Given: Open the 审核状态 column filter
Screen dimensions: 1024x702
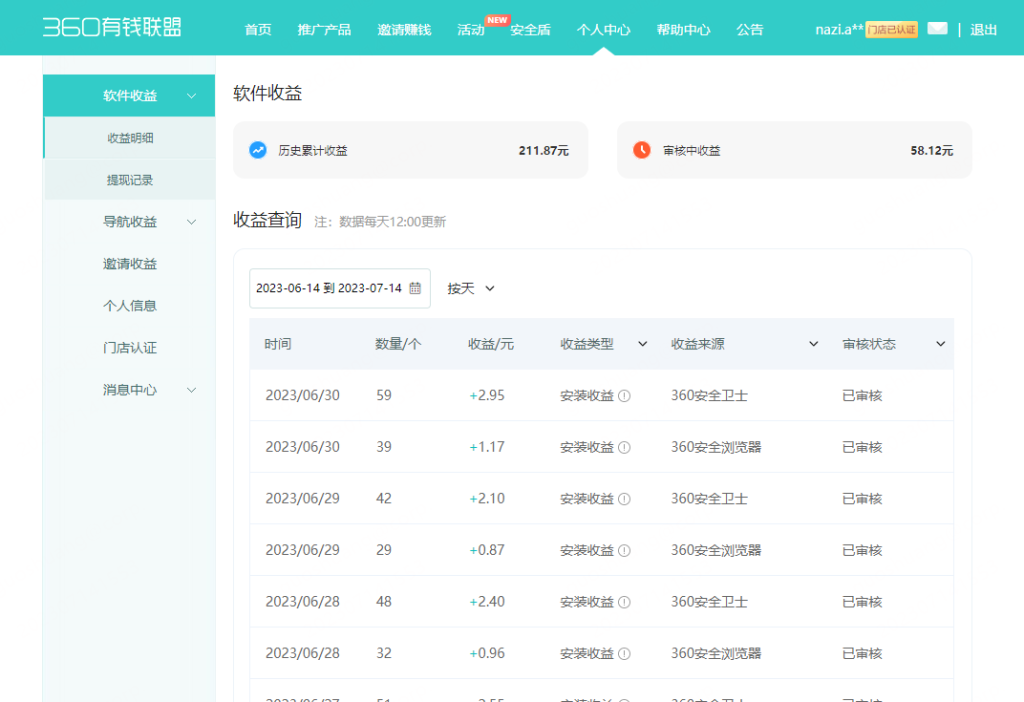Looking at the screenshot, I should [x=940, y=344].
